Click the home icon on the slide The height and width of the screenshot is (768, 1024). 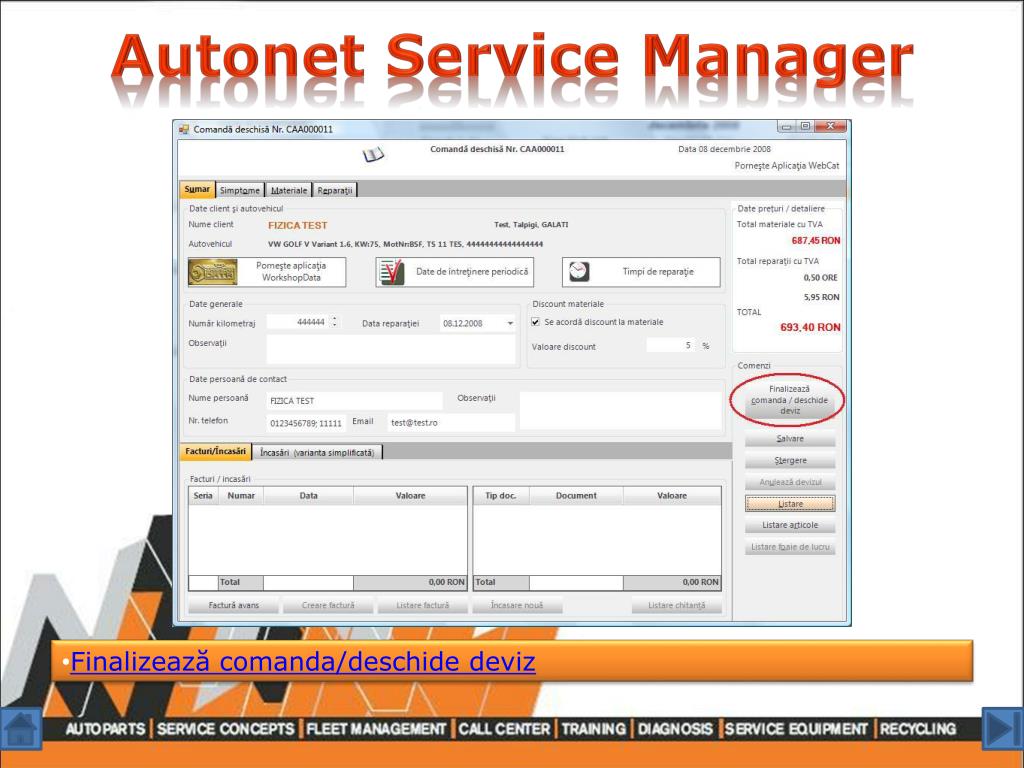point(21,728)
